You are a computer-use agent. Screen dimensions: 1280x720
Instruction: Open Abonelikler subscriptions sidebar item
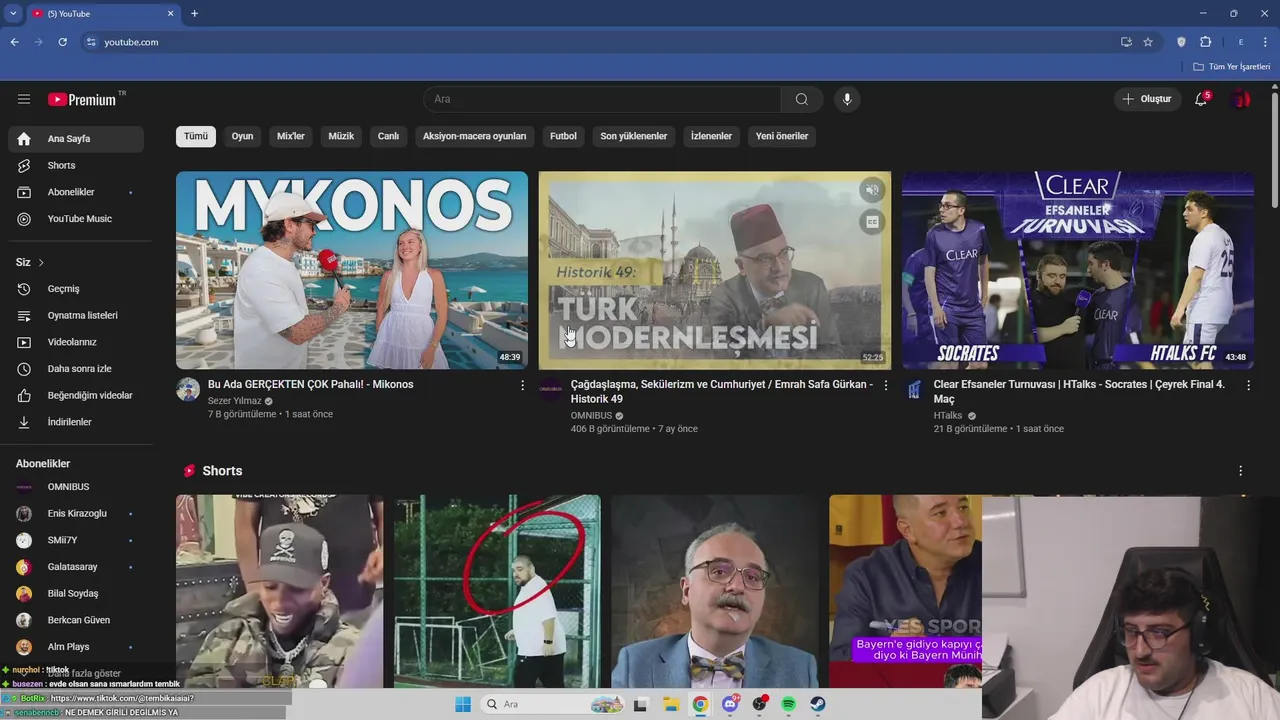point(76,192)
